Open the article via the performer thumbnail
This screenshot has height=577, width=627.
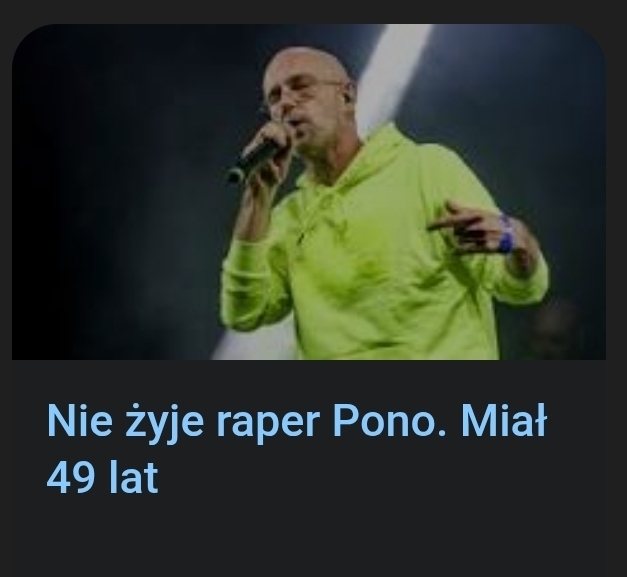309,192
